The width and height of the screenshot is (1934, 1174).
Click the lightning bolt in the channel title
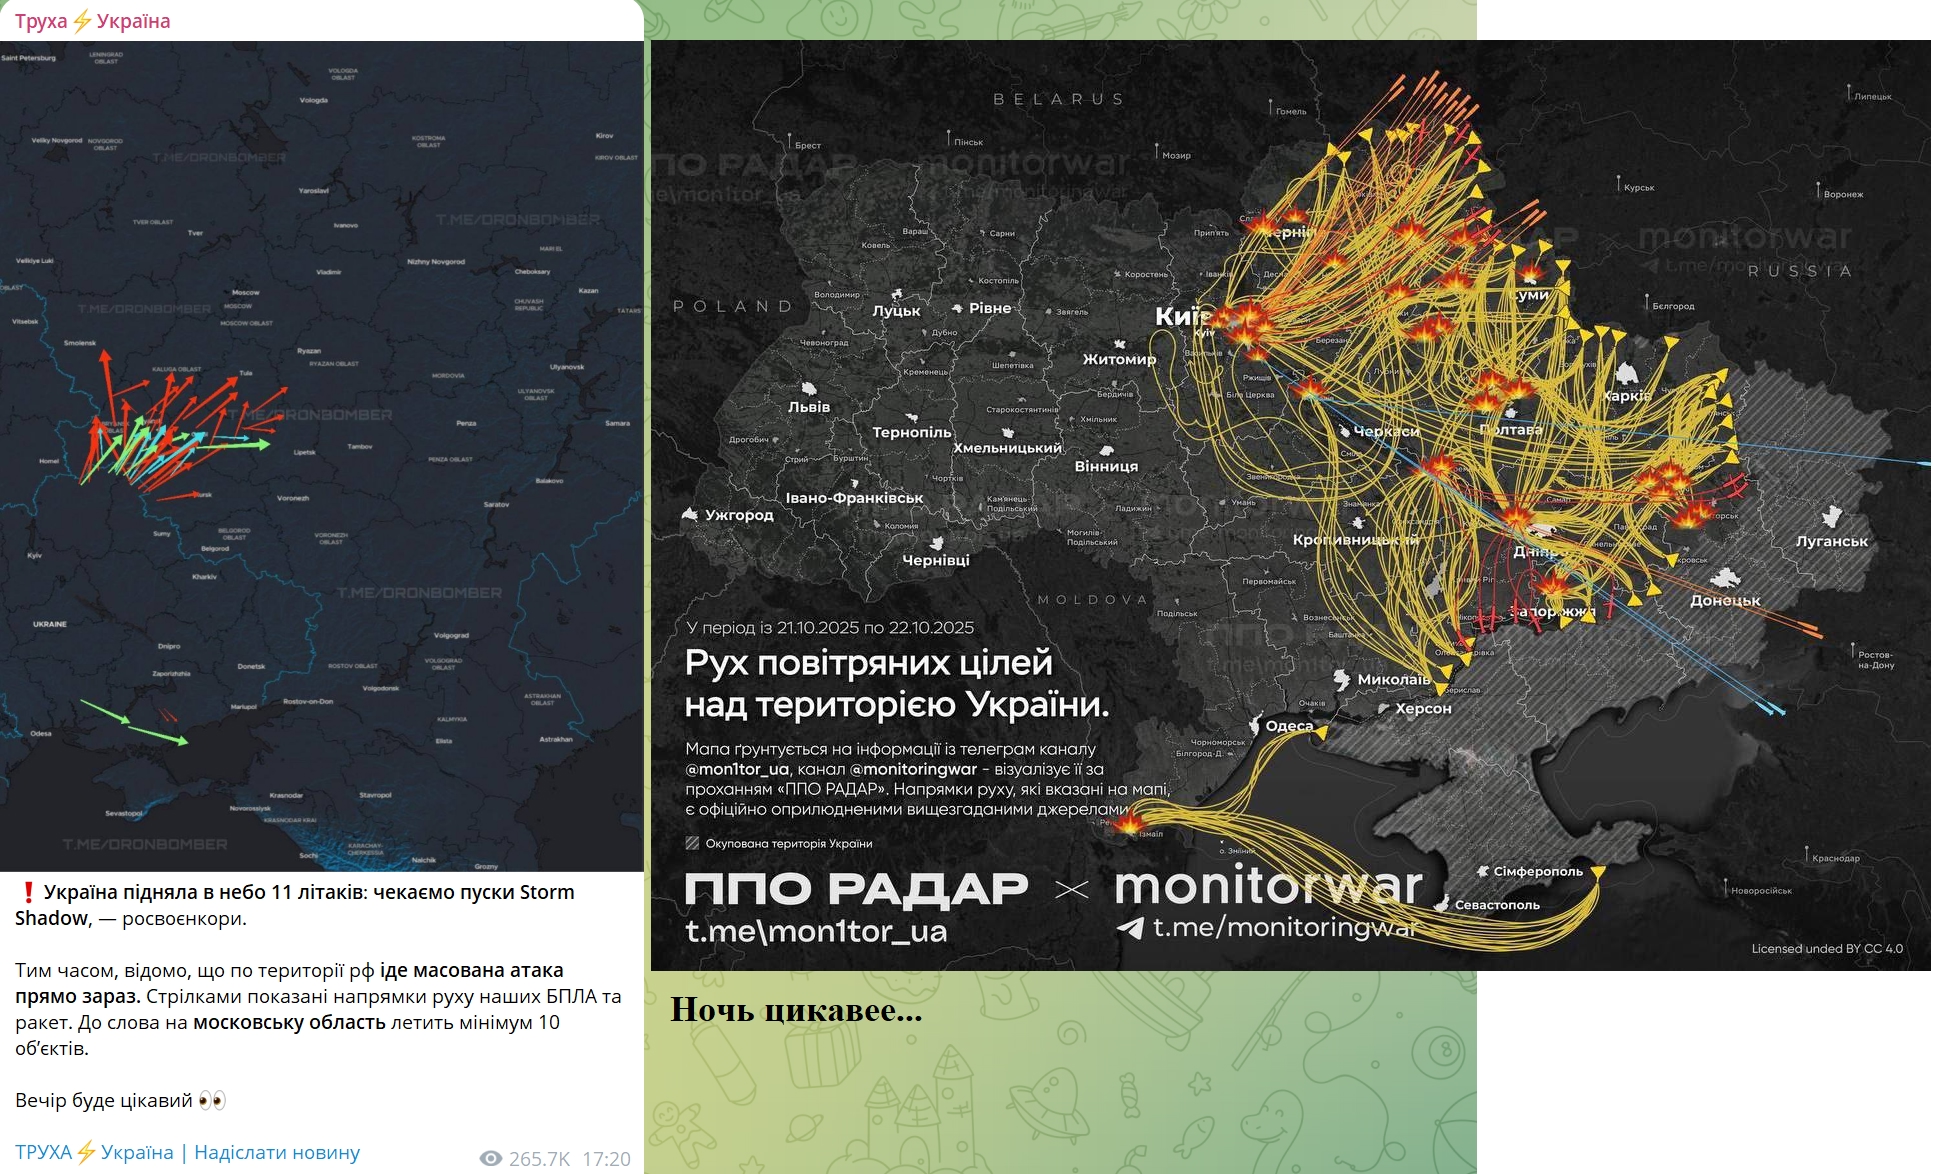point(83,21)
